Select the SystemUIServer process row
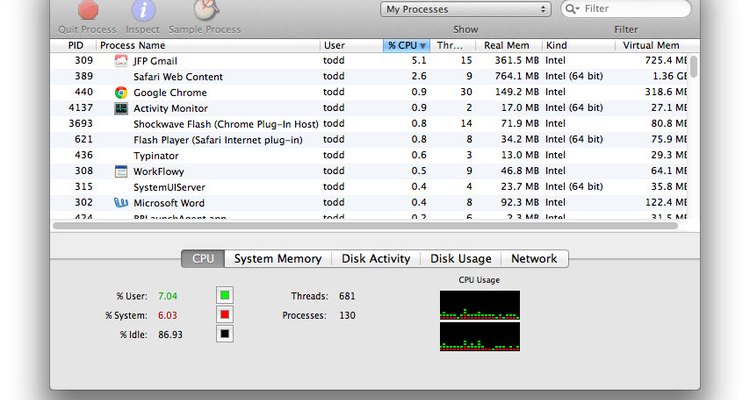 369,187
